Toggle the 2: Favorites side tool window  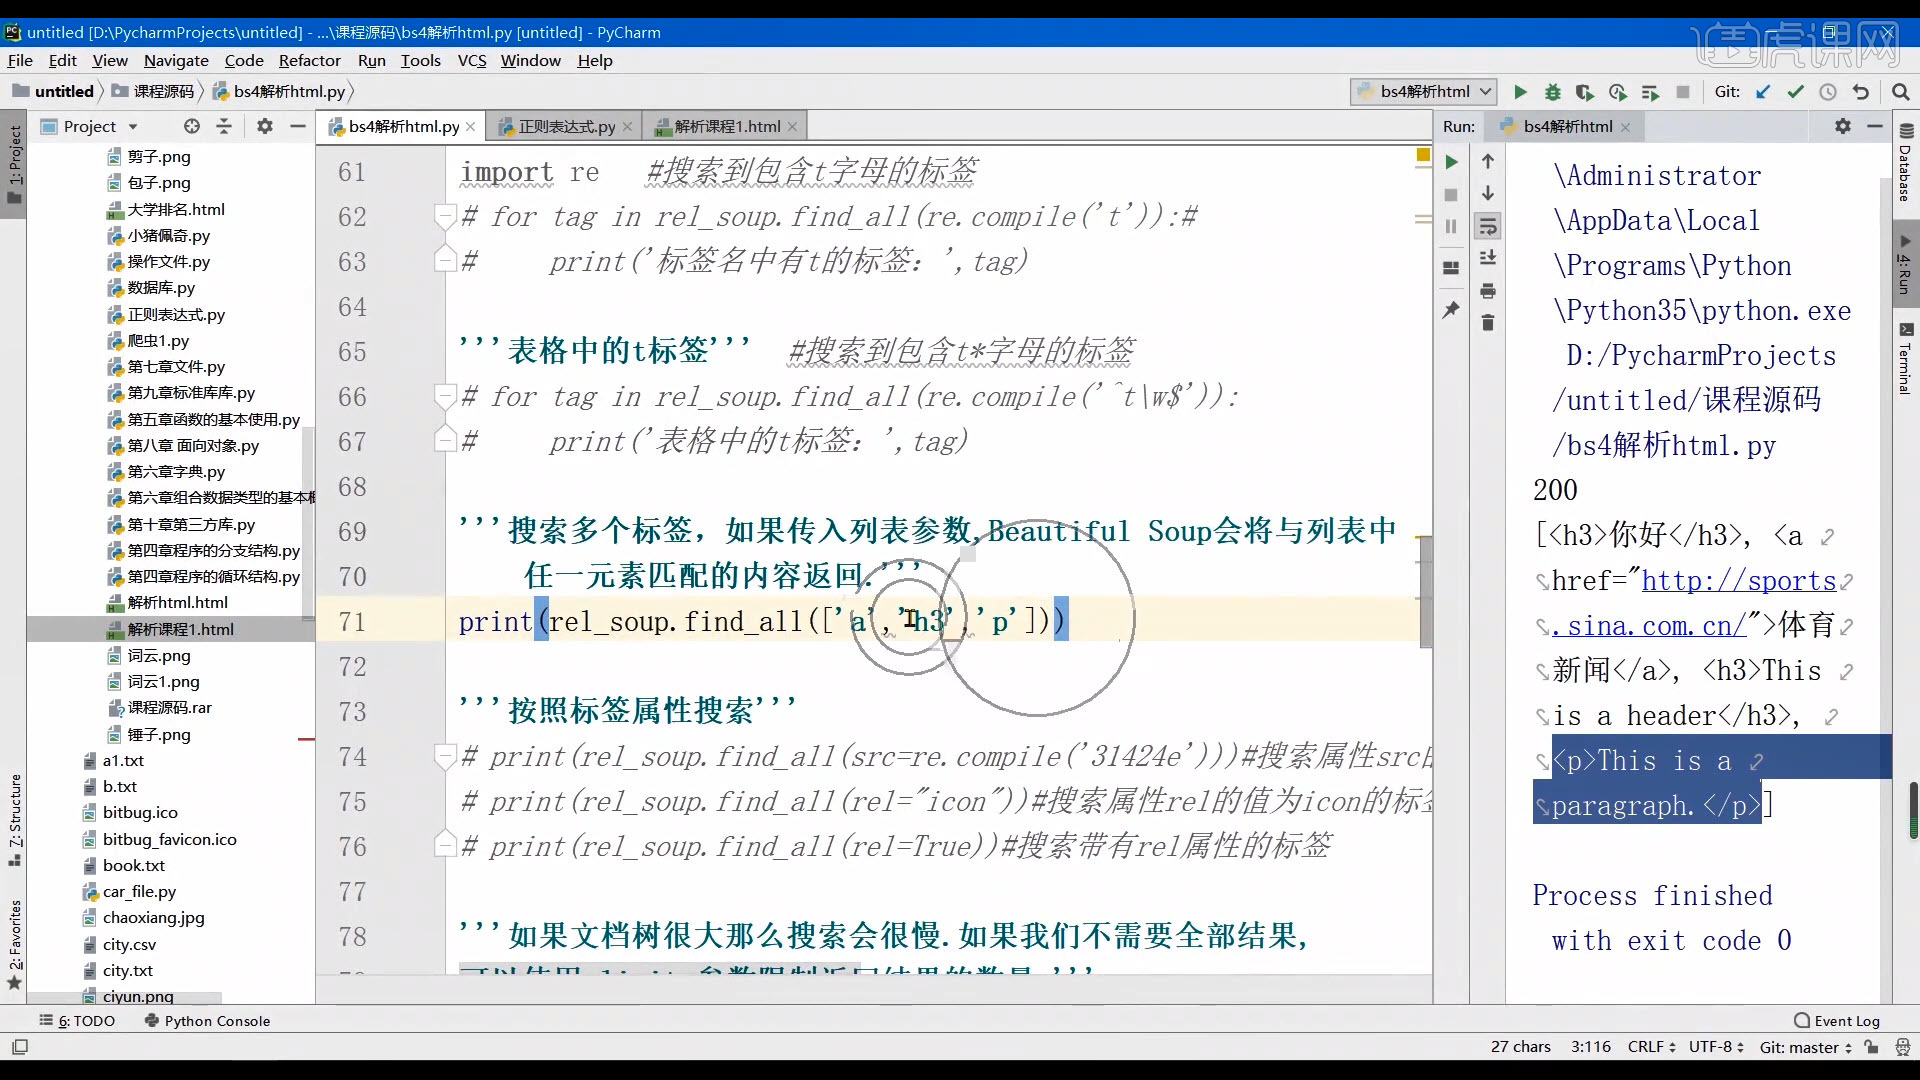tap(14, 944)
